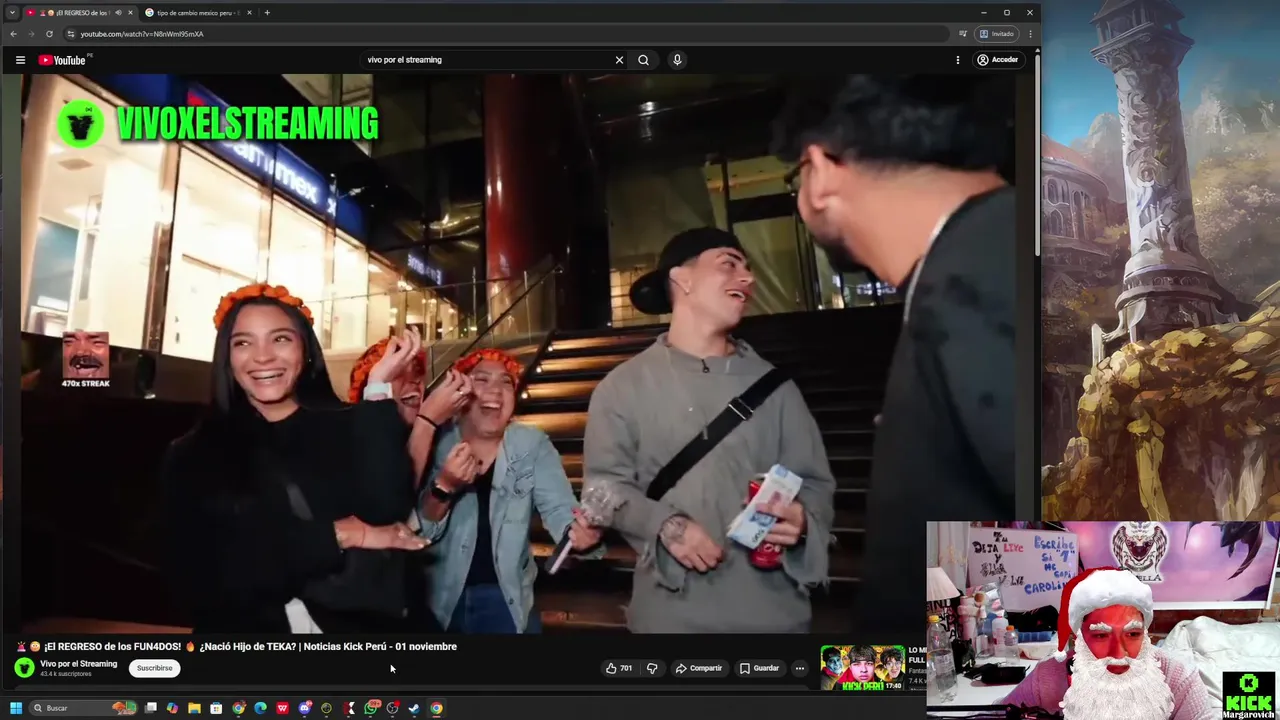Image resolution: width=1280 pixels, height=720 pixels.
Task: Open the Chrome three-dot menu
Action: pos(1030,34)
